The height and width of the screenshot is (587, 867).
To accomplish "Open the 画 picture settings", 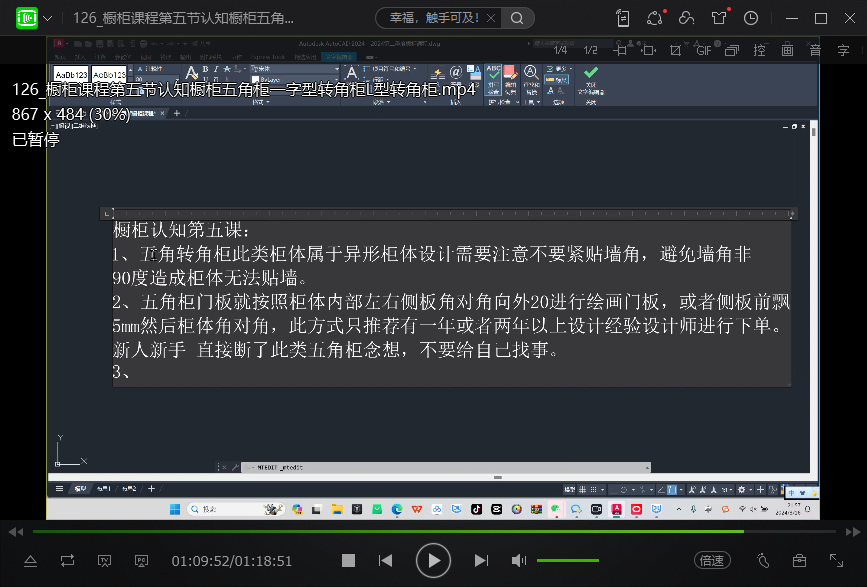I will (x=787, y=50).
